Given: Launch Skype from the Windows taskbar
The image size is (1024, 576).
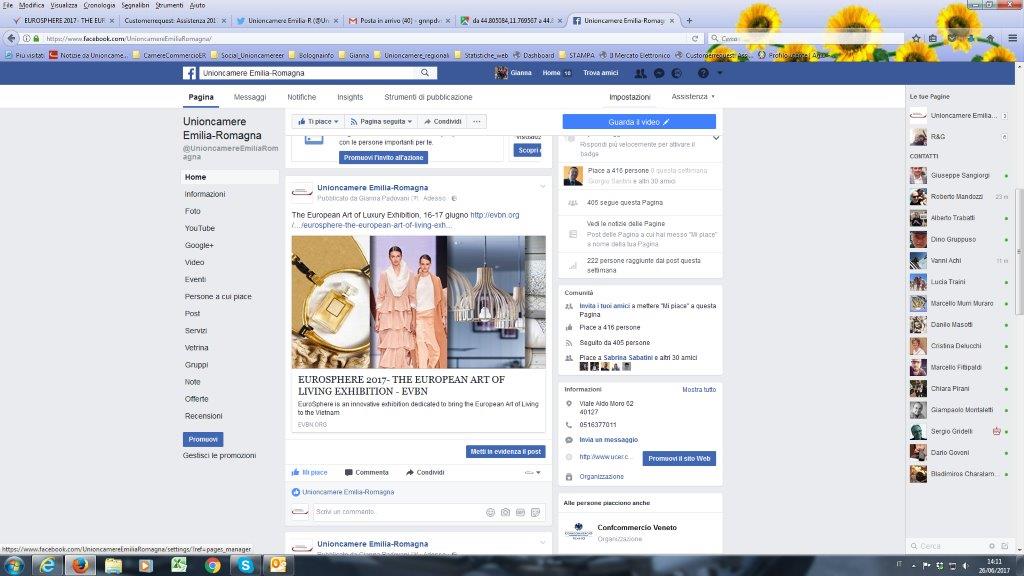Looking at the screenshot, I should [246, 565].
